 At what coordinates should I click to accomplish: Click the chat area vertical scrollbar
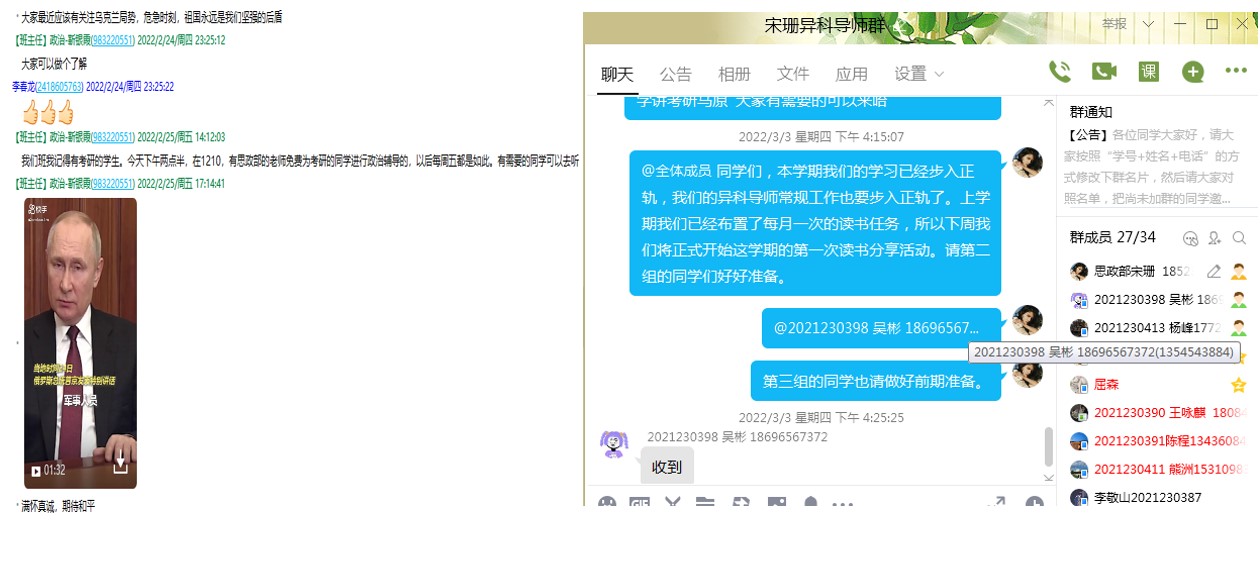coord(1048,446)
